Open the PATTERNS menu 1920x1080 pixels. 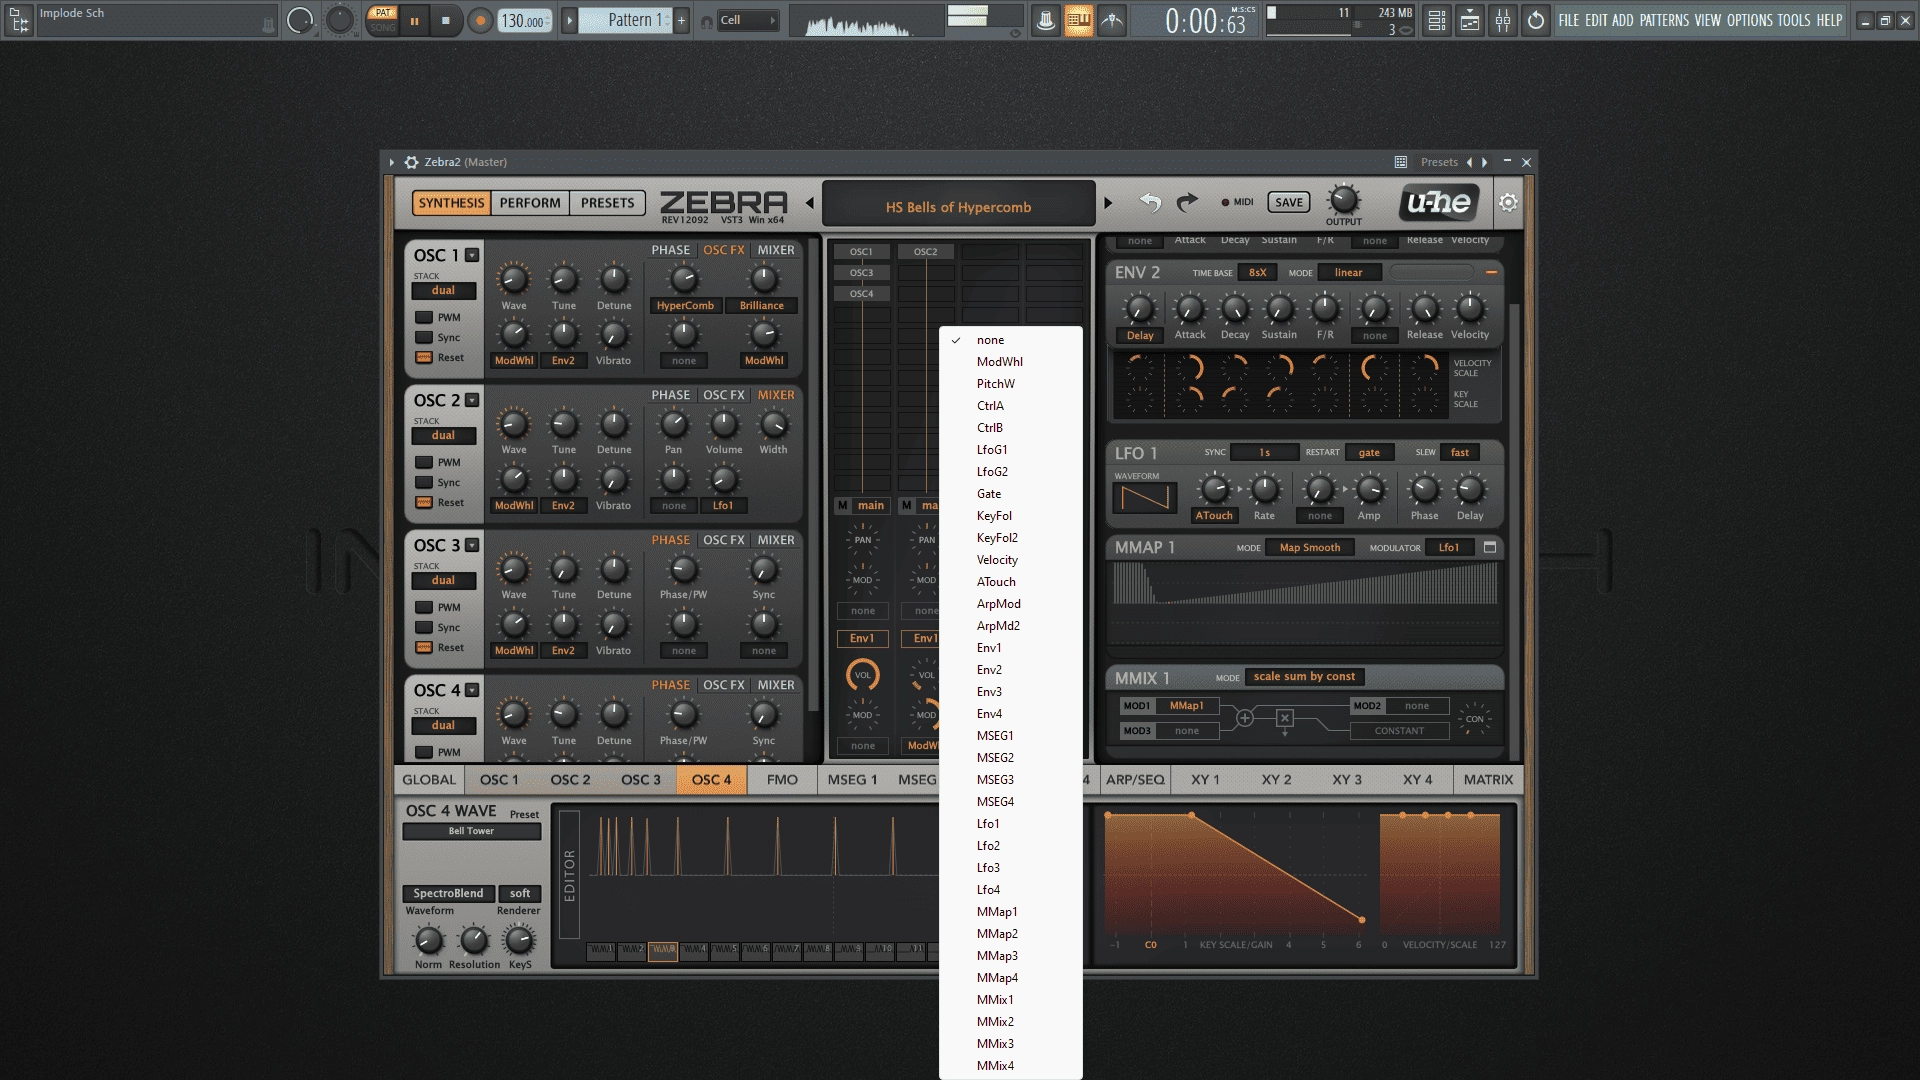(1664, 20)
